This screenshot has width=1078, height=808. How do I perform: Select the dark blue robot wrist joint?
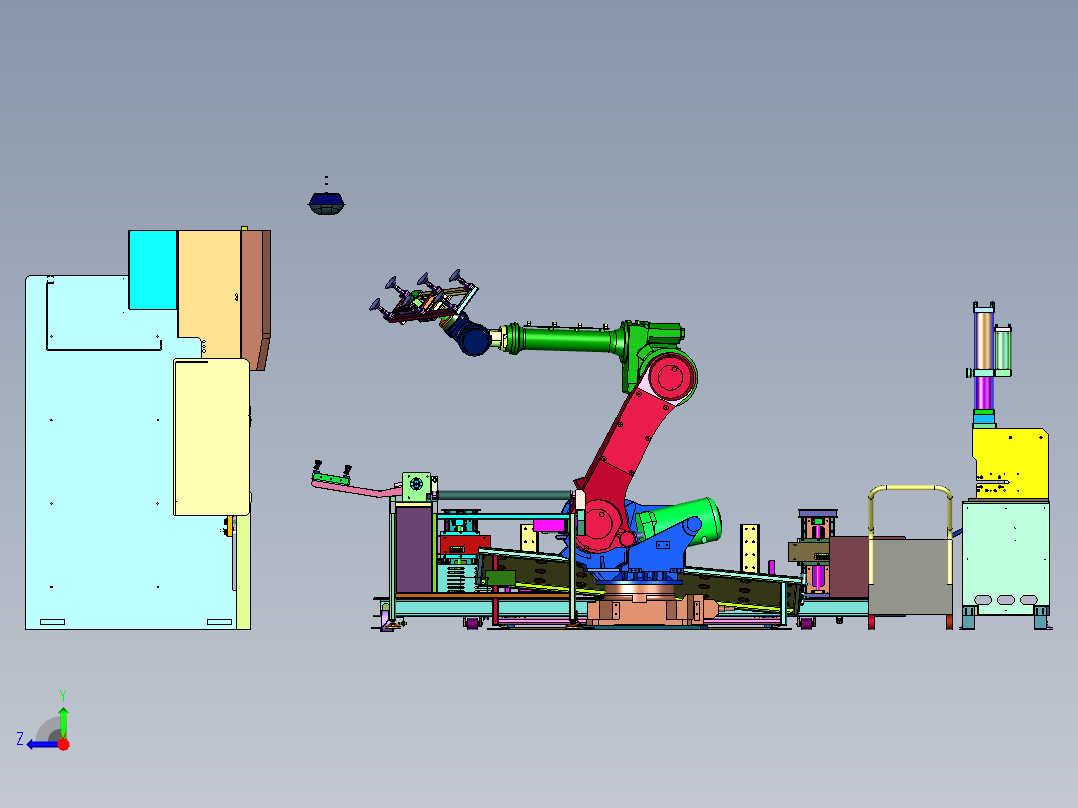[x=474, y=340]
